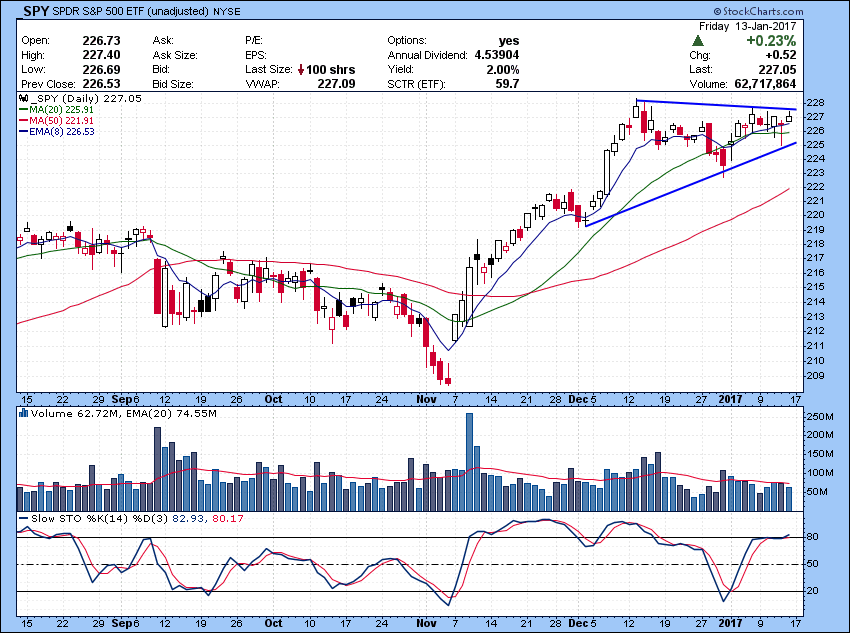The height and width of the screenshot is (633, 850).
Task: Click the High value 227.40
Action: tap(101, 55)
